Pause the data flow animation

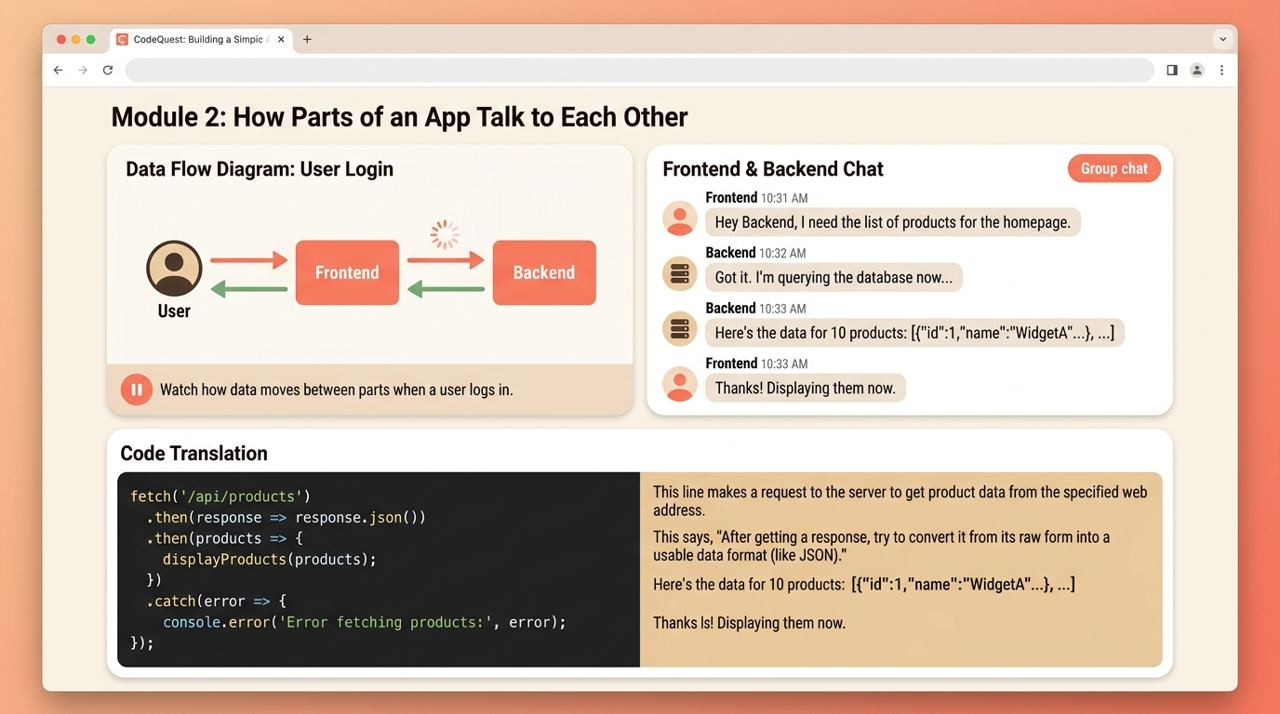136,389
